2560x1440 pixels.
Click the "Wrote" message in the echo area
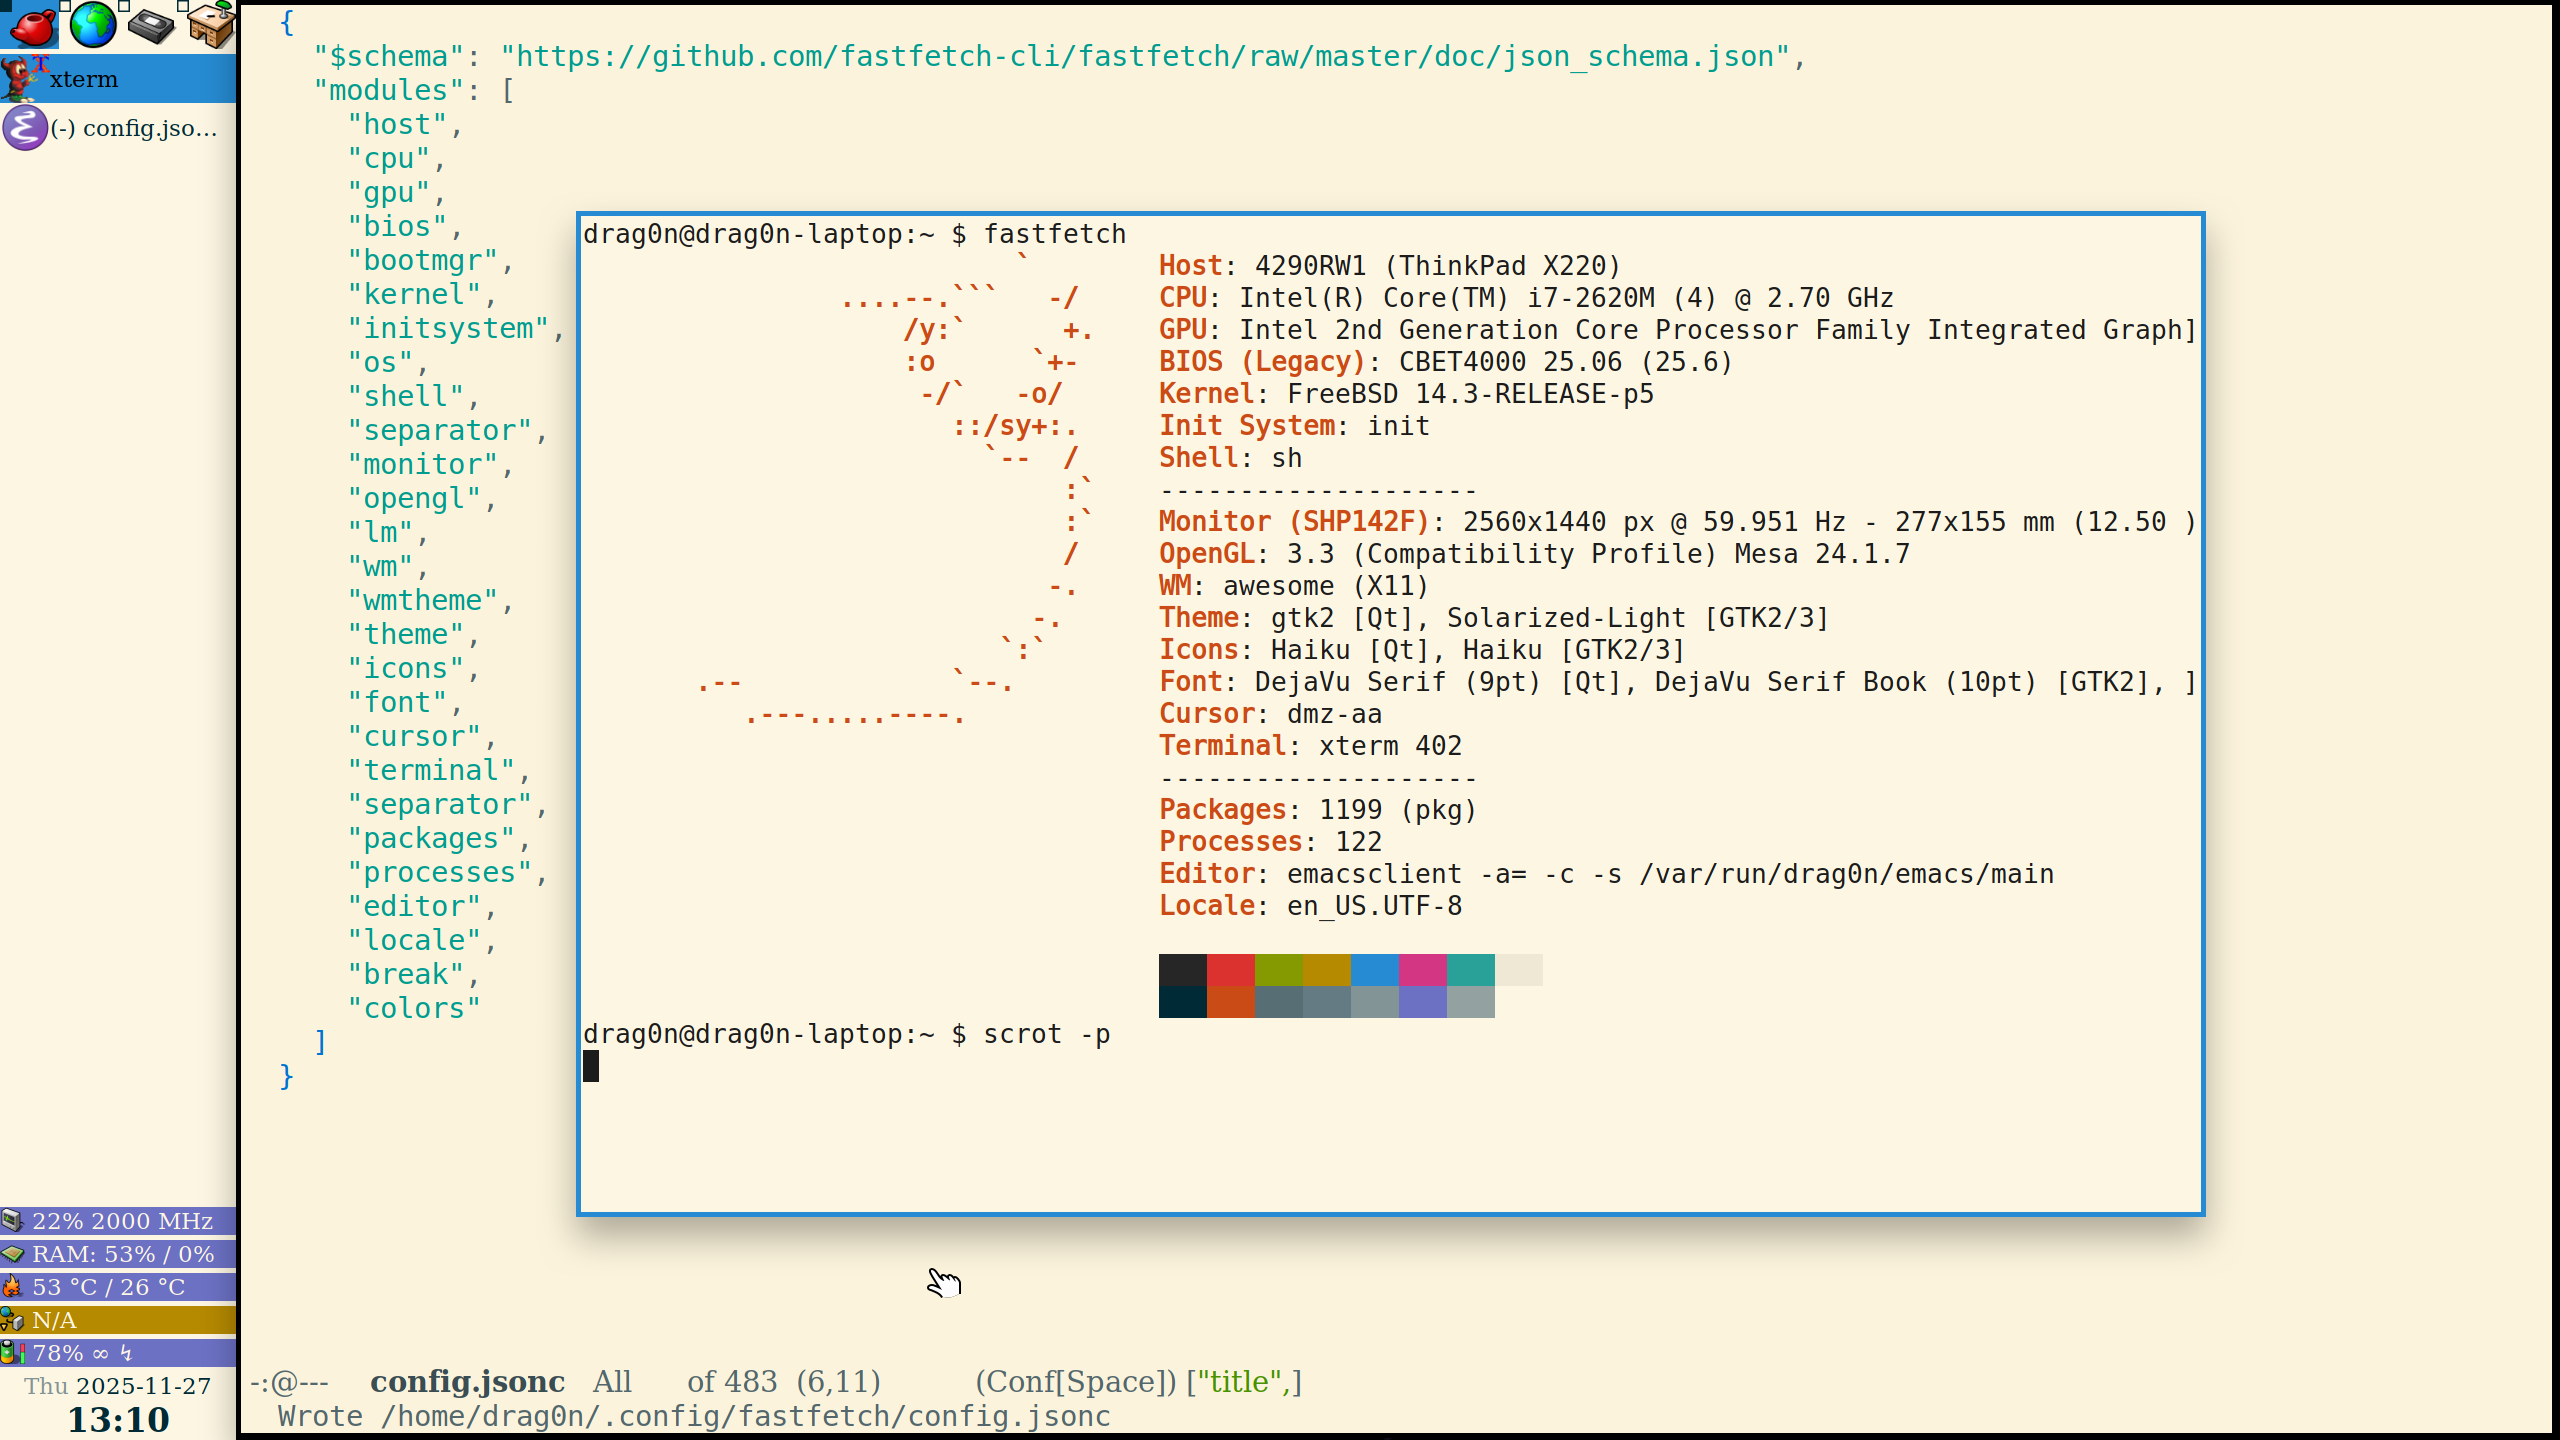(320, 1416)
